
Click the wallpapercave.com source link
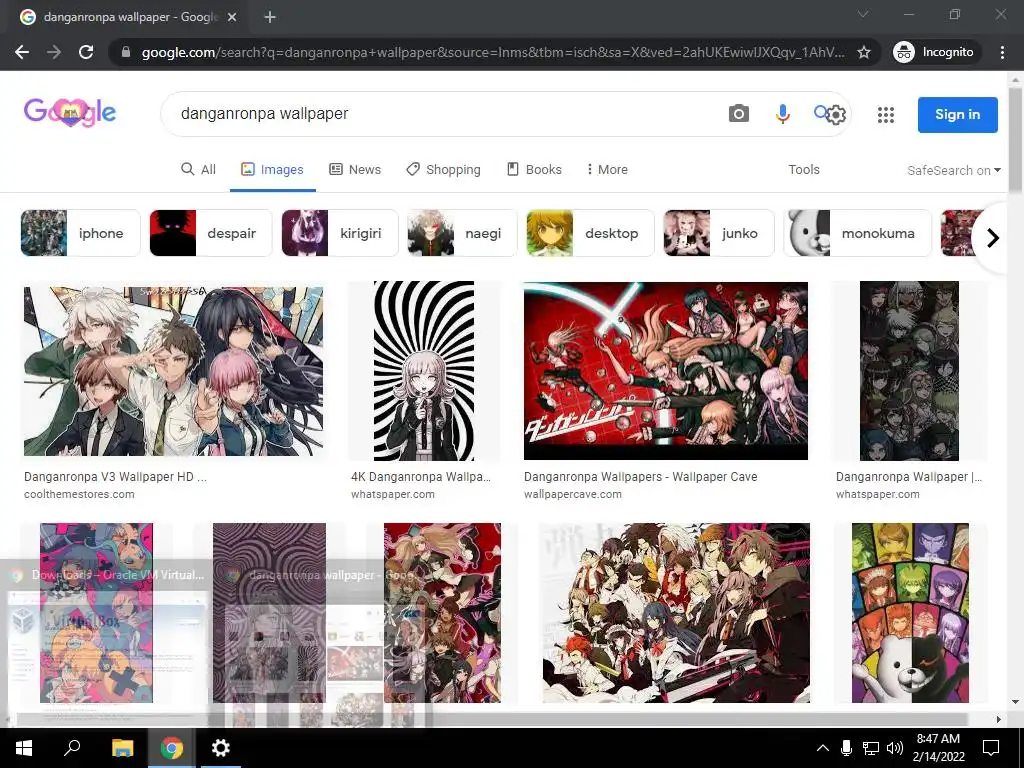[573, 494]
